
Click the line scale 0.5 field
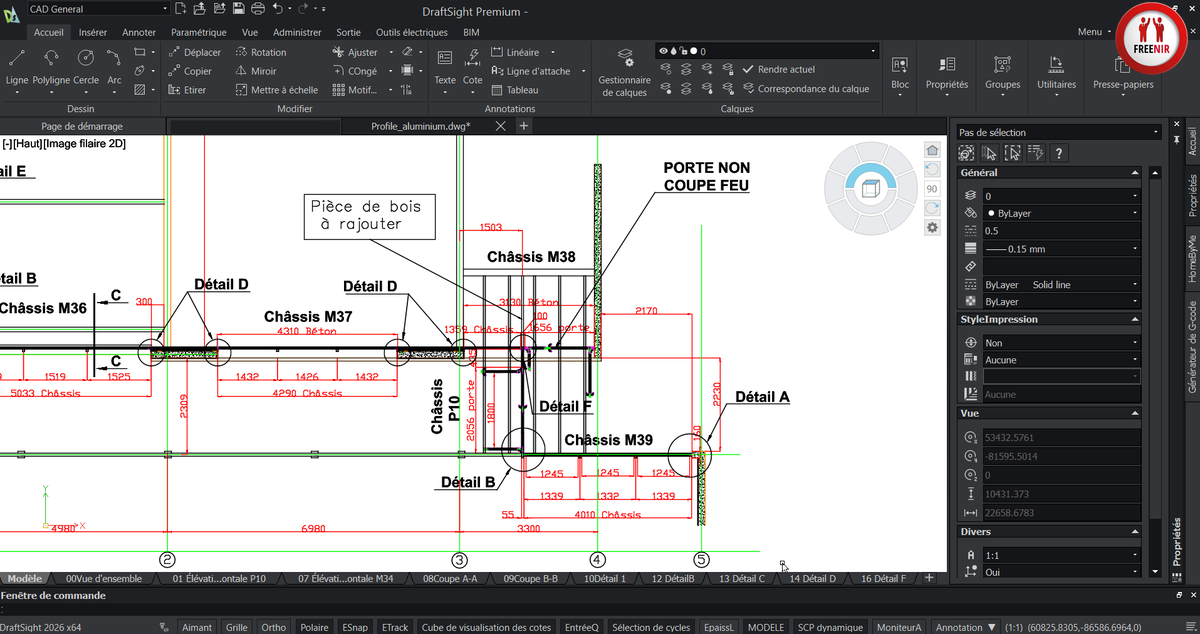pyautogui.click(x=1061, y=231)
